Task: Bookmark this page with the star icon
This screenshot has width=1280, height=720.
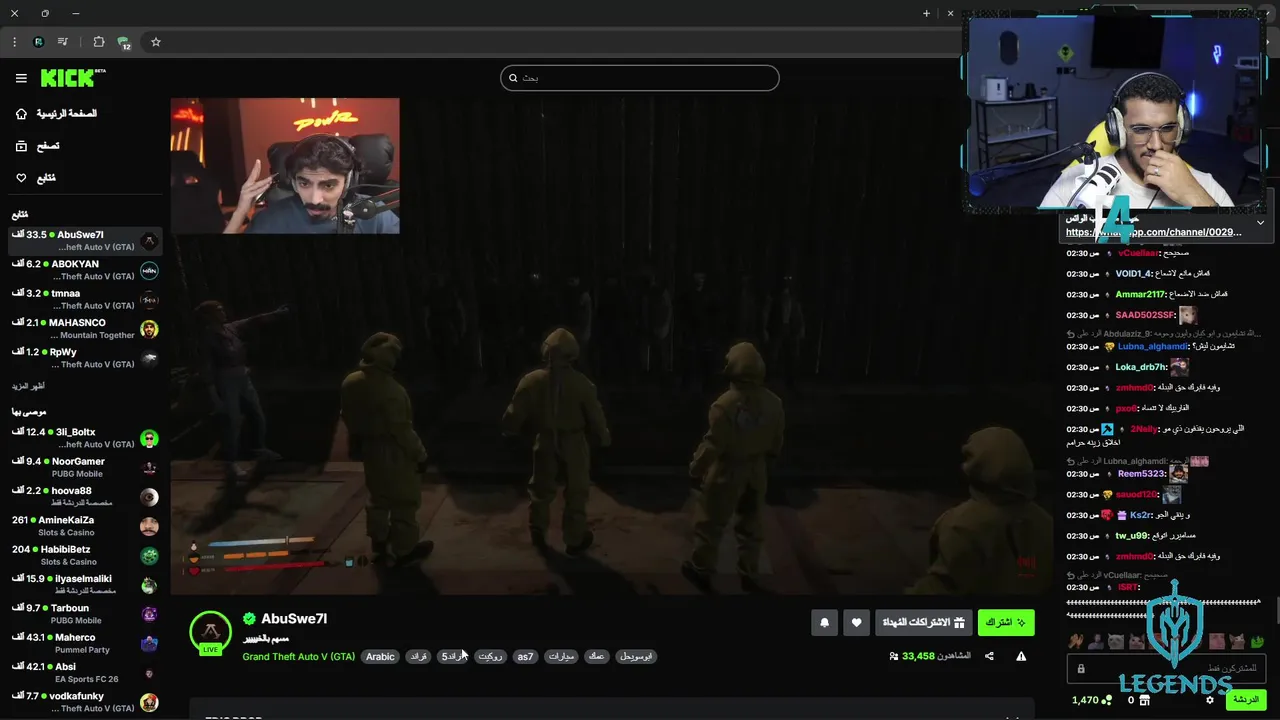Action: tap(156, 42)
